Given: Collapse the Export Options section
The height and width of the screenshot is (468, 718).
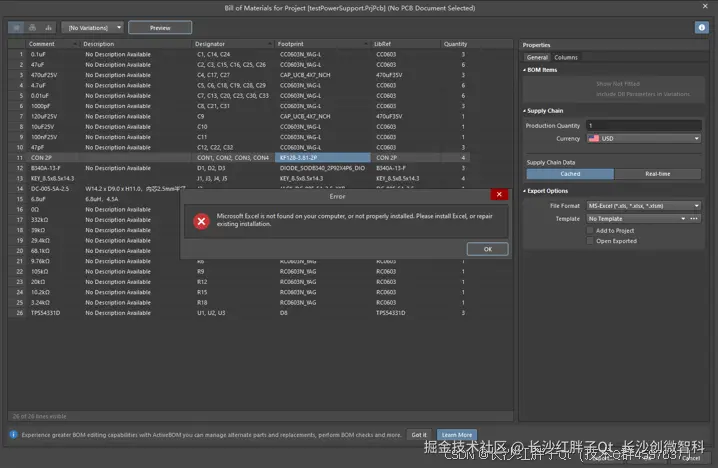Looking at the screenshot, I should coord(524,191).
